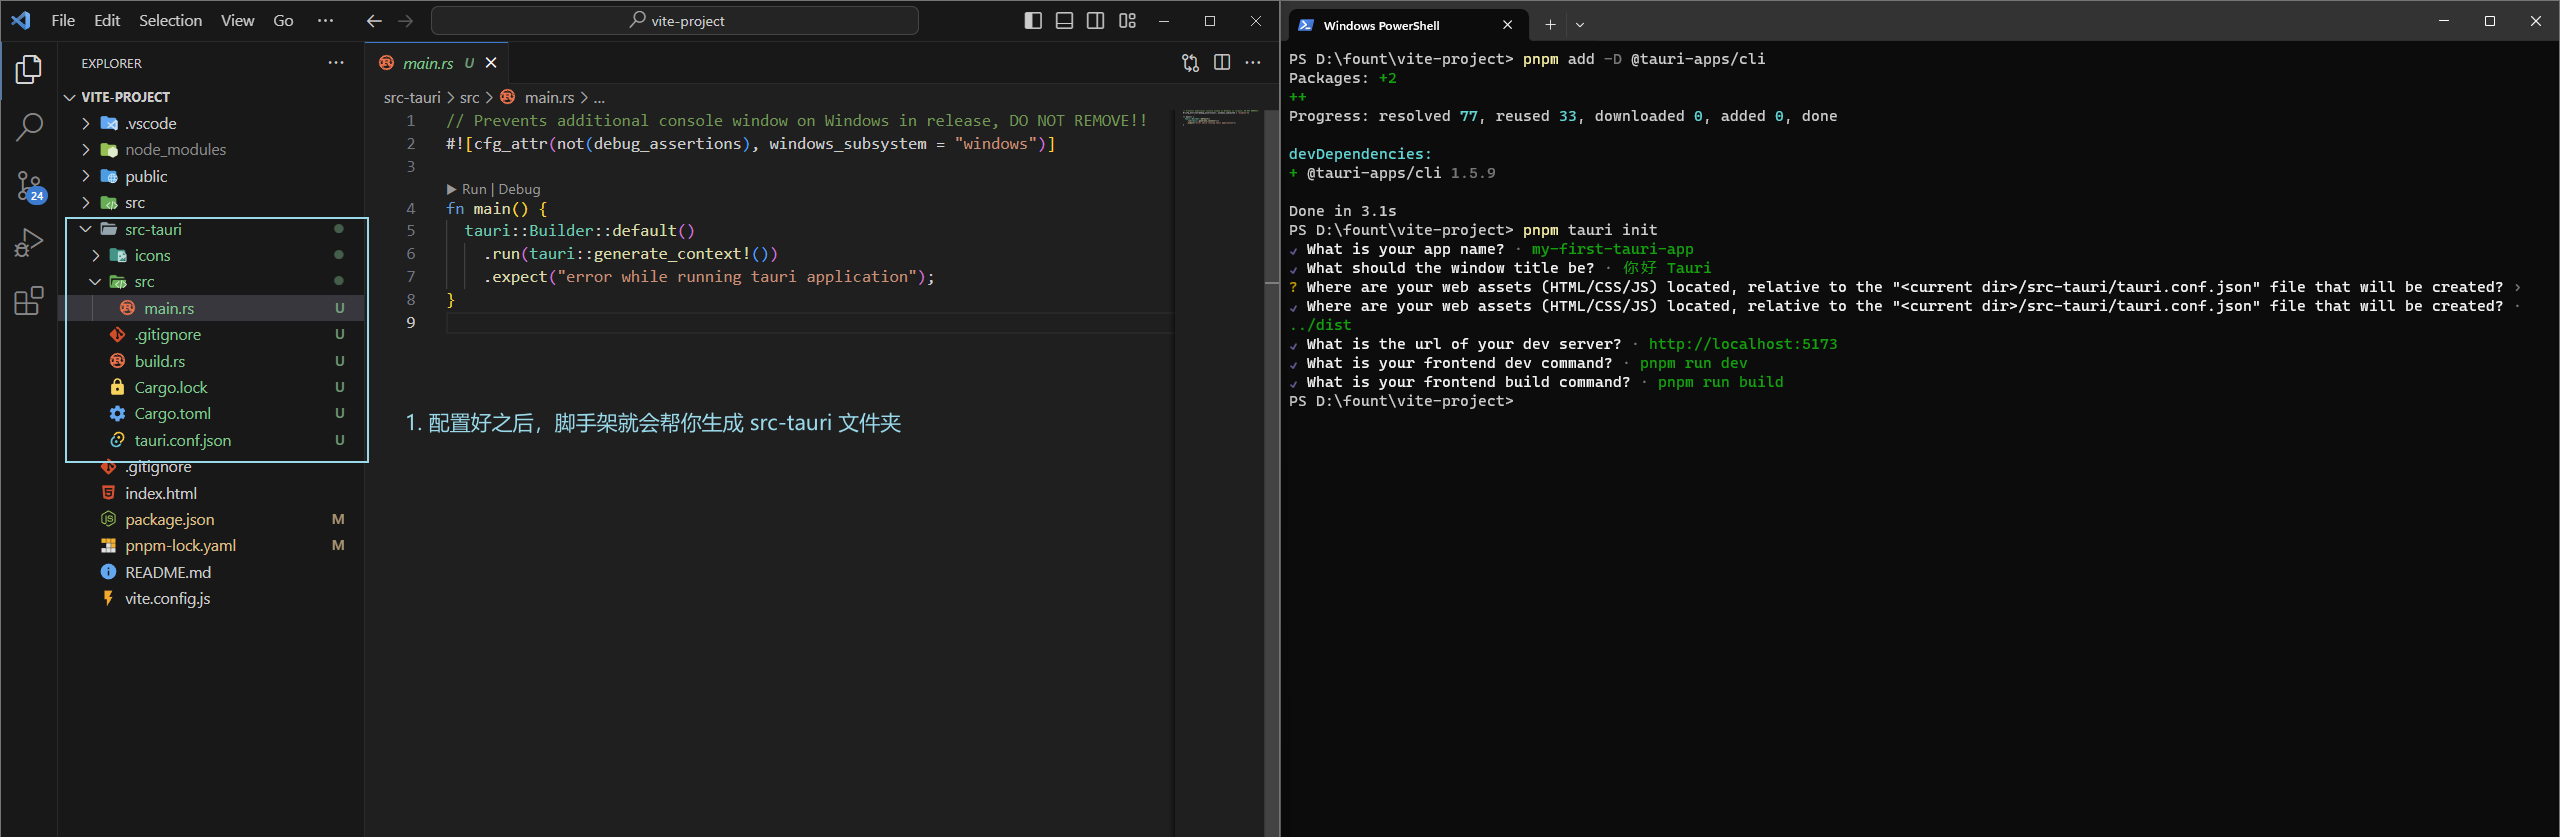This screenshot has width=2560, height=837.
Task: Close the Windows PowerShell tab
Action: (x=1507, y=25)
